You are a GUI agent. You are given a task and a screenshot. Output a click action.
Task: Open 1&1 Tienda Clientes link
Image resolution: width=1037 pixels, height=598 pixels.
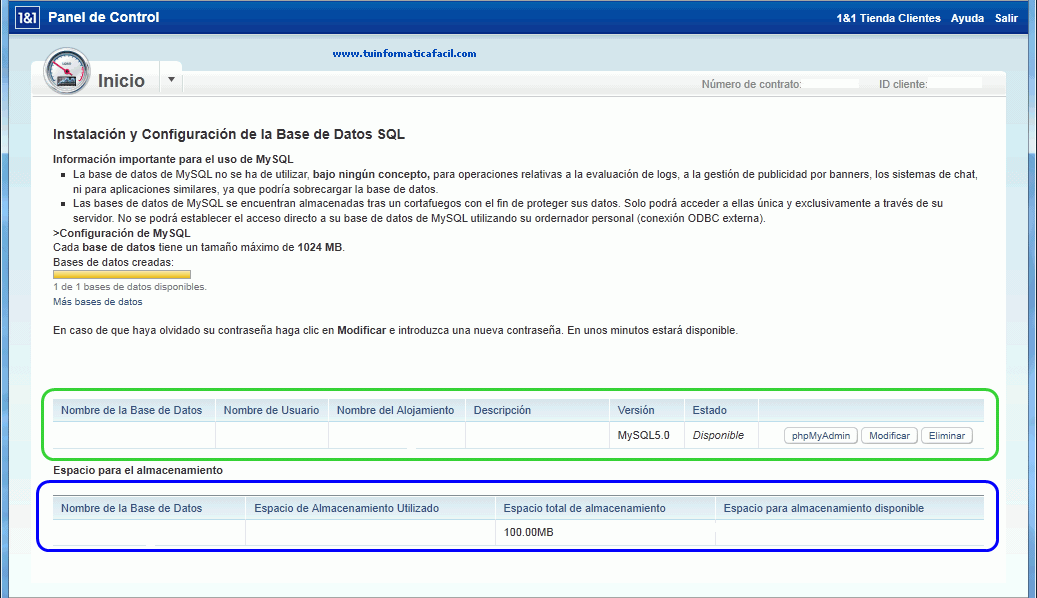[x=888, y=18]
